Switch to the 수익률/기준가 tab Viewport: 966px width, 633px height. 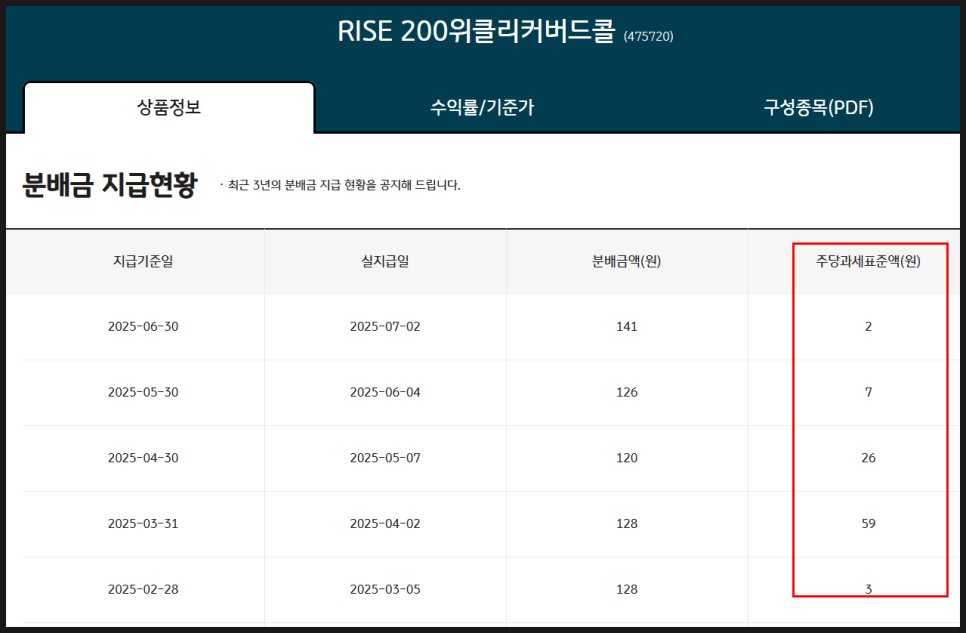pyautogui.click(x=482, y=107)
